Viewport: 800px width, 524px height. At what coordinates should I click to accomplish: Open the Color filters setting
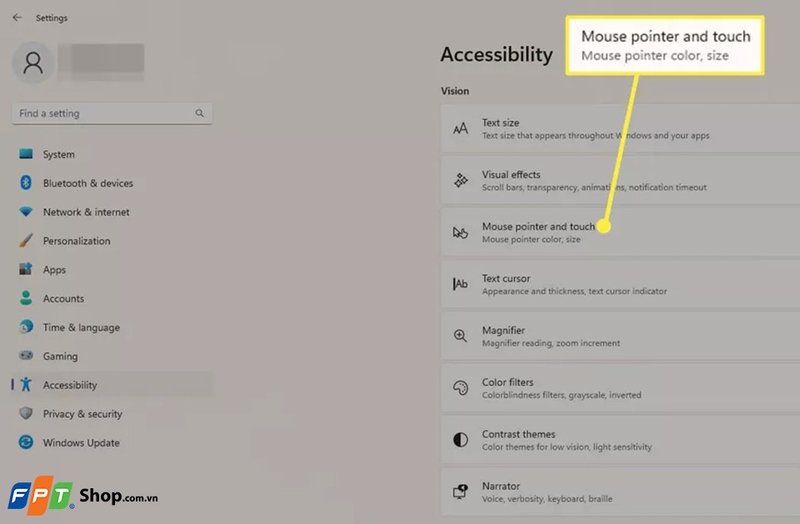(x=620, y=388)
